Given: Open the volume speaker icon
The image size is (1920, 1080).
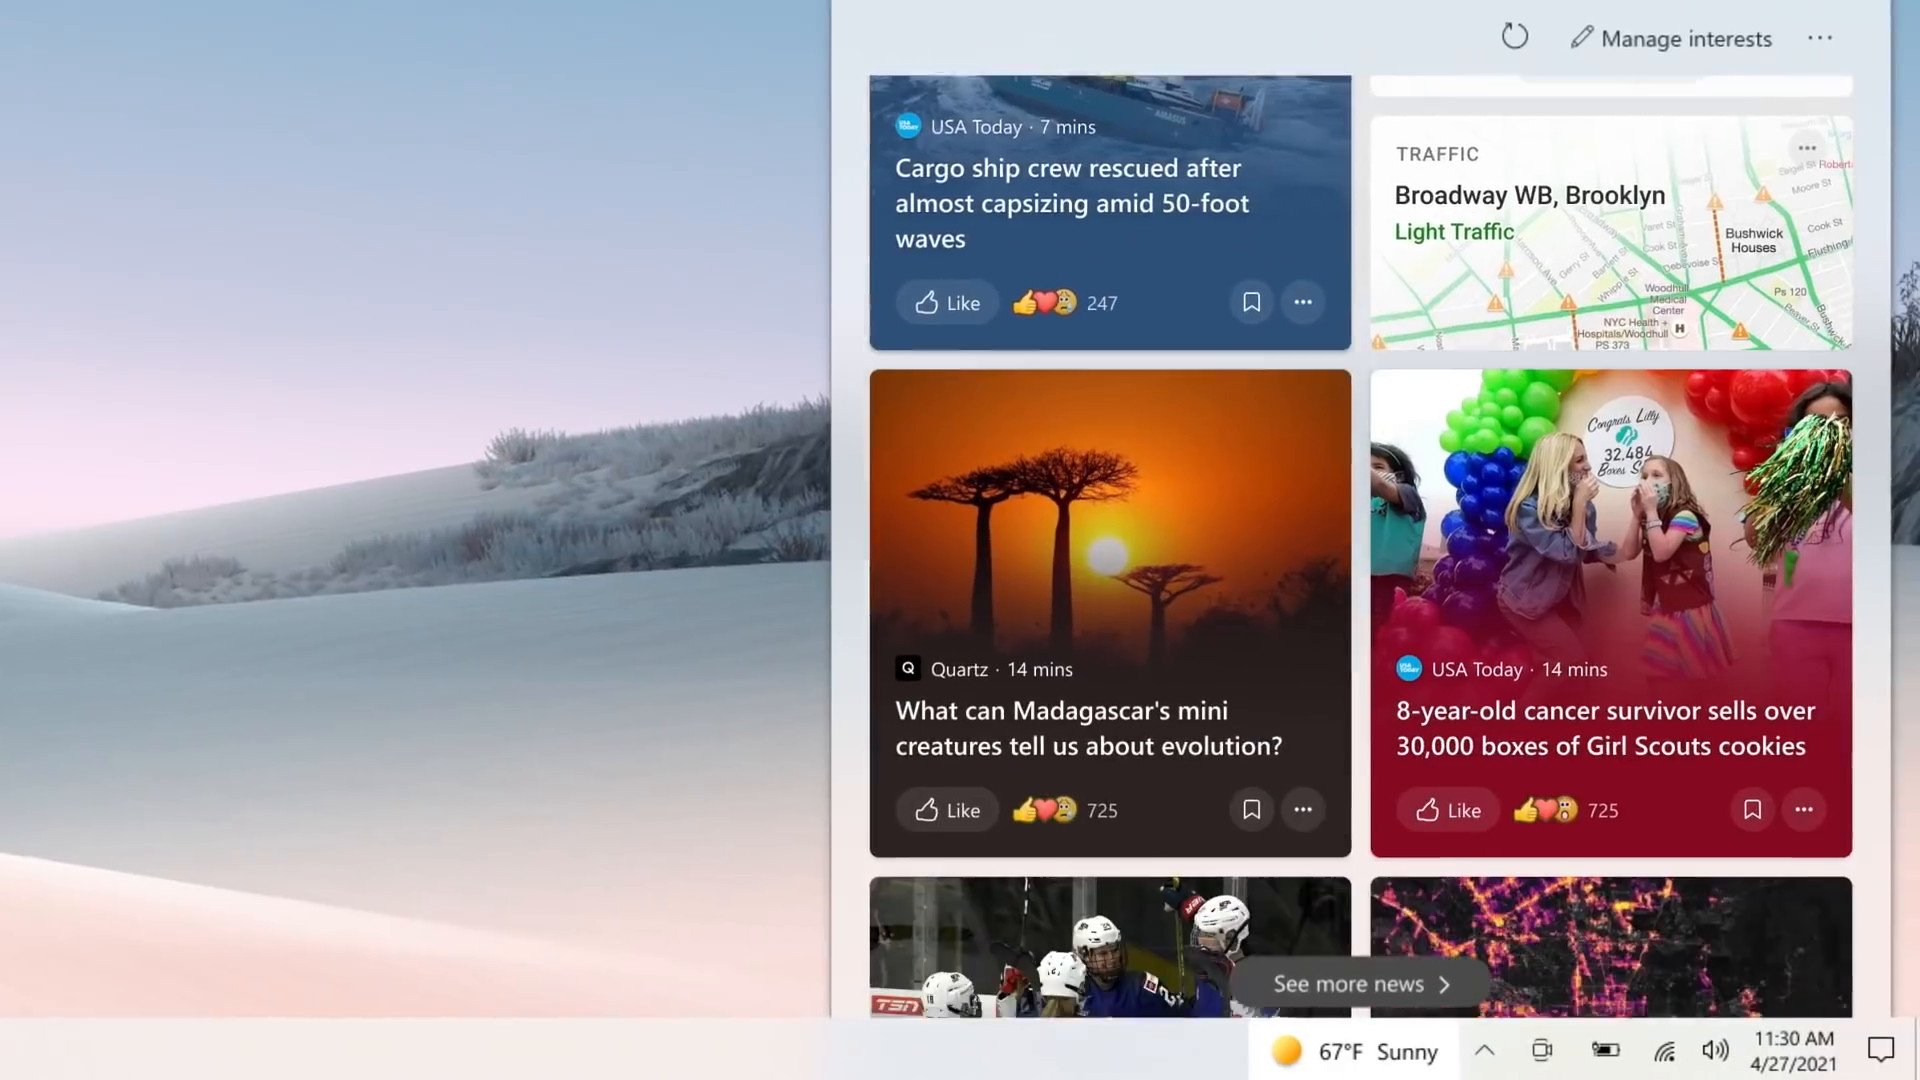Looking at the screenshot, I should coord(1715,1050).
